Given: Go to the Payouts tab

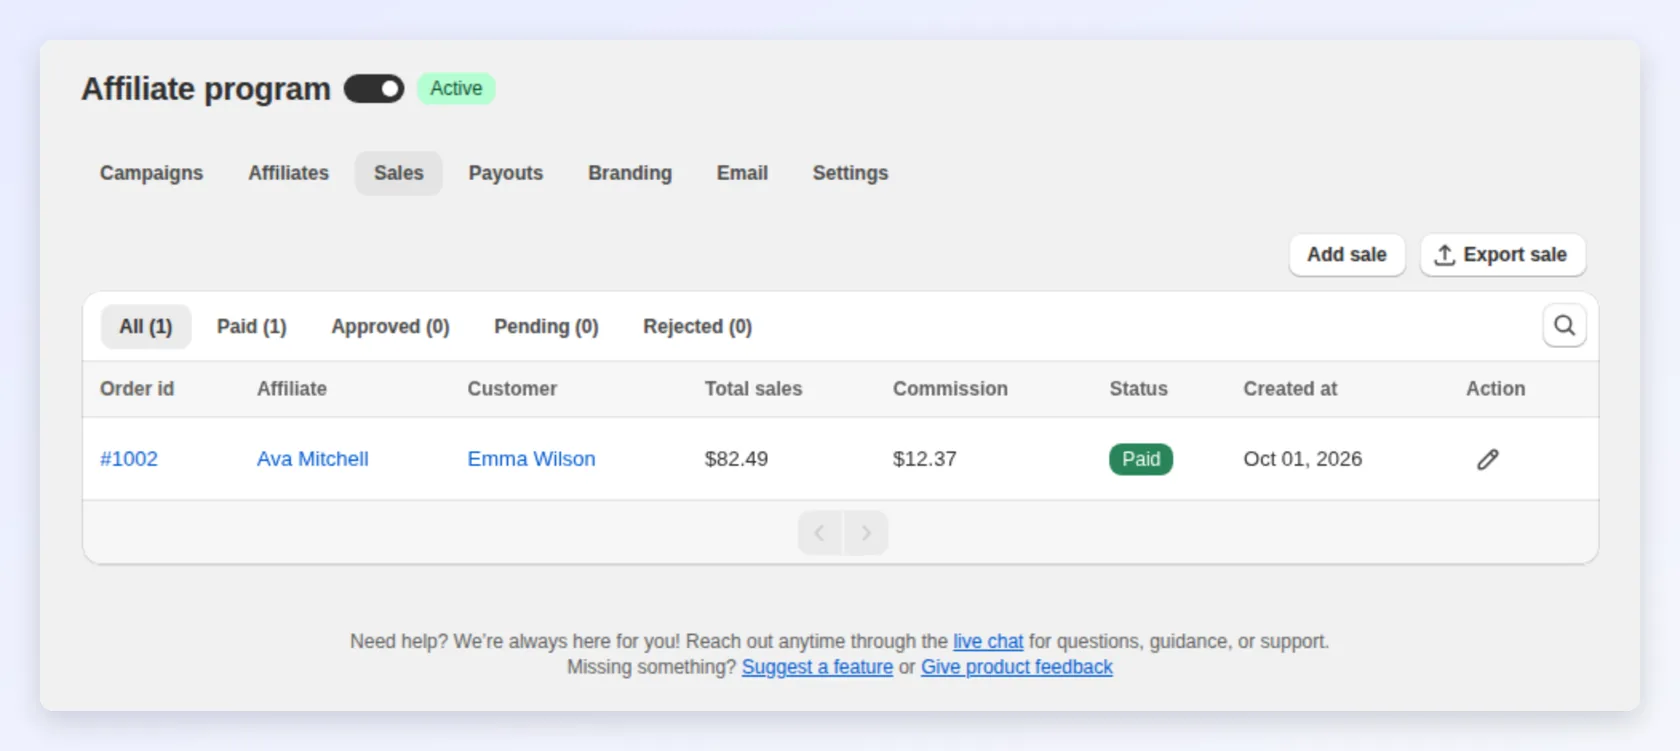Looking at the screenshot, I should (506, 173).
